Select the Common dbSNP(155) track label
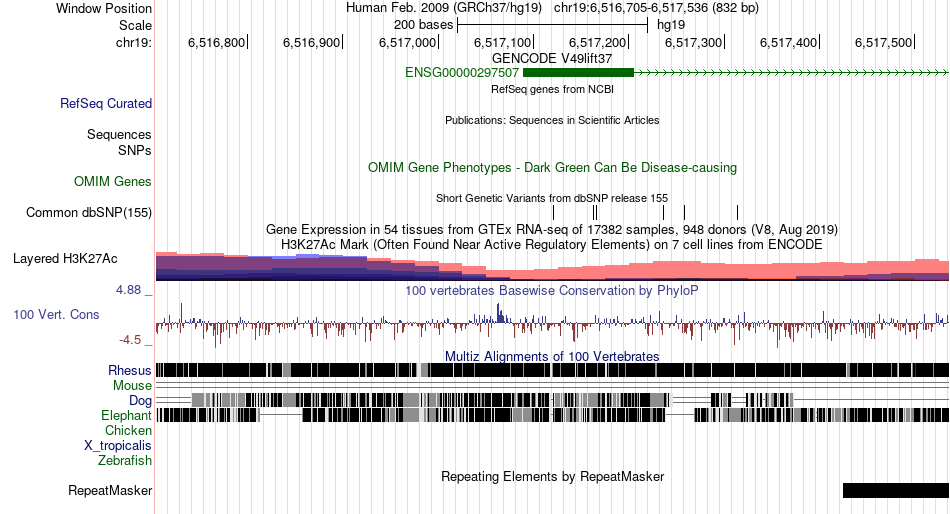Image resolution: width=950 pixels, height=514 pixels. point(89,213)
